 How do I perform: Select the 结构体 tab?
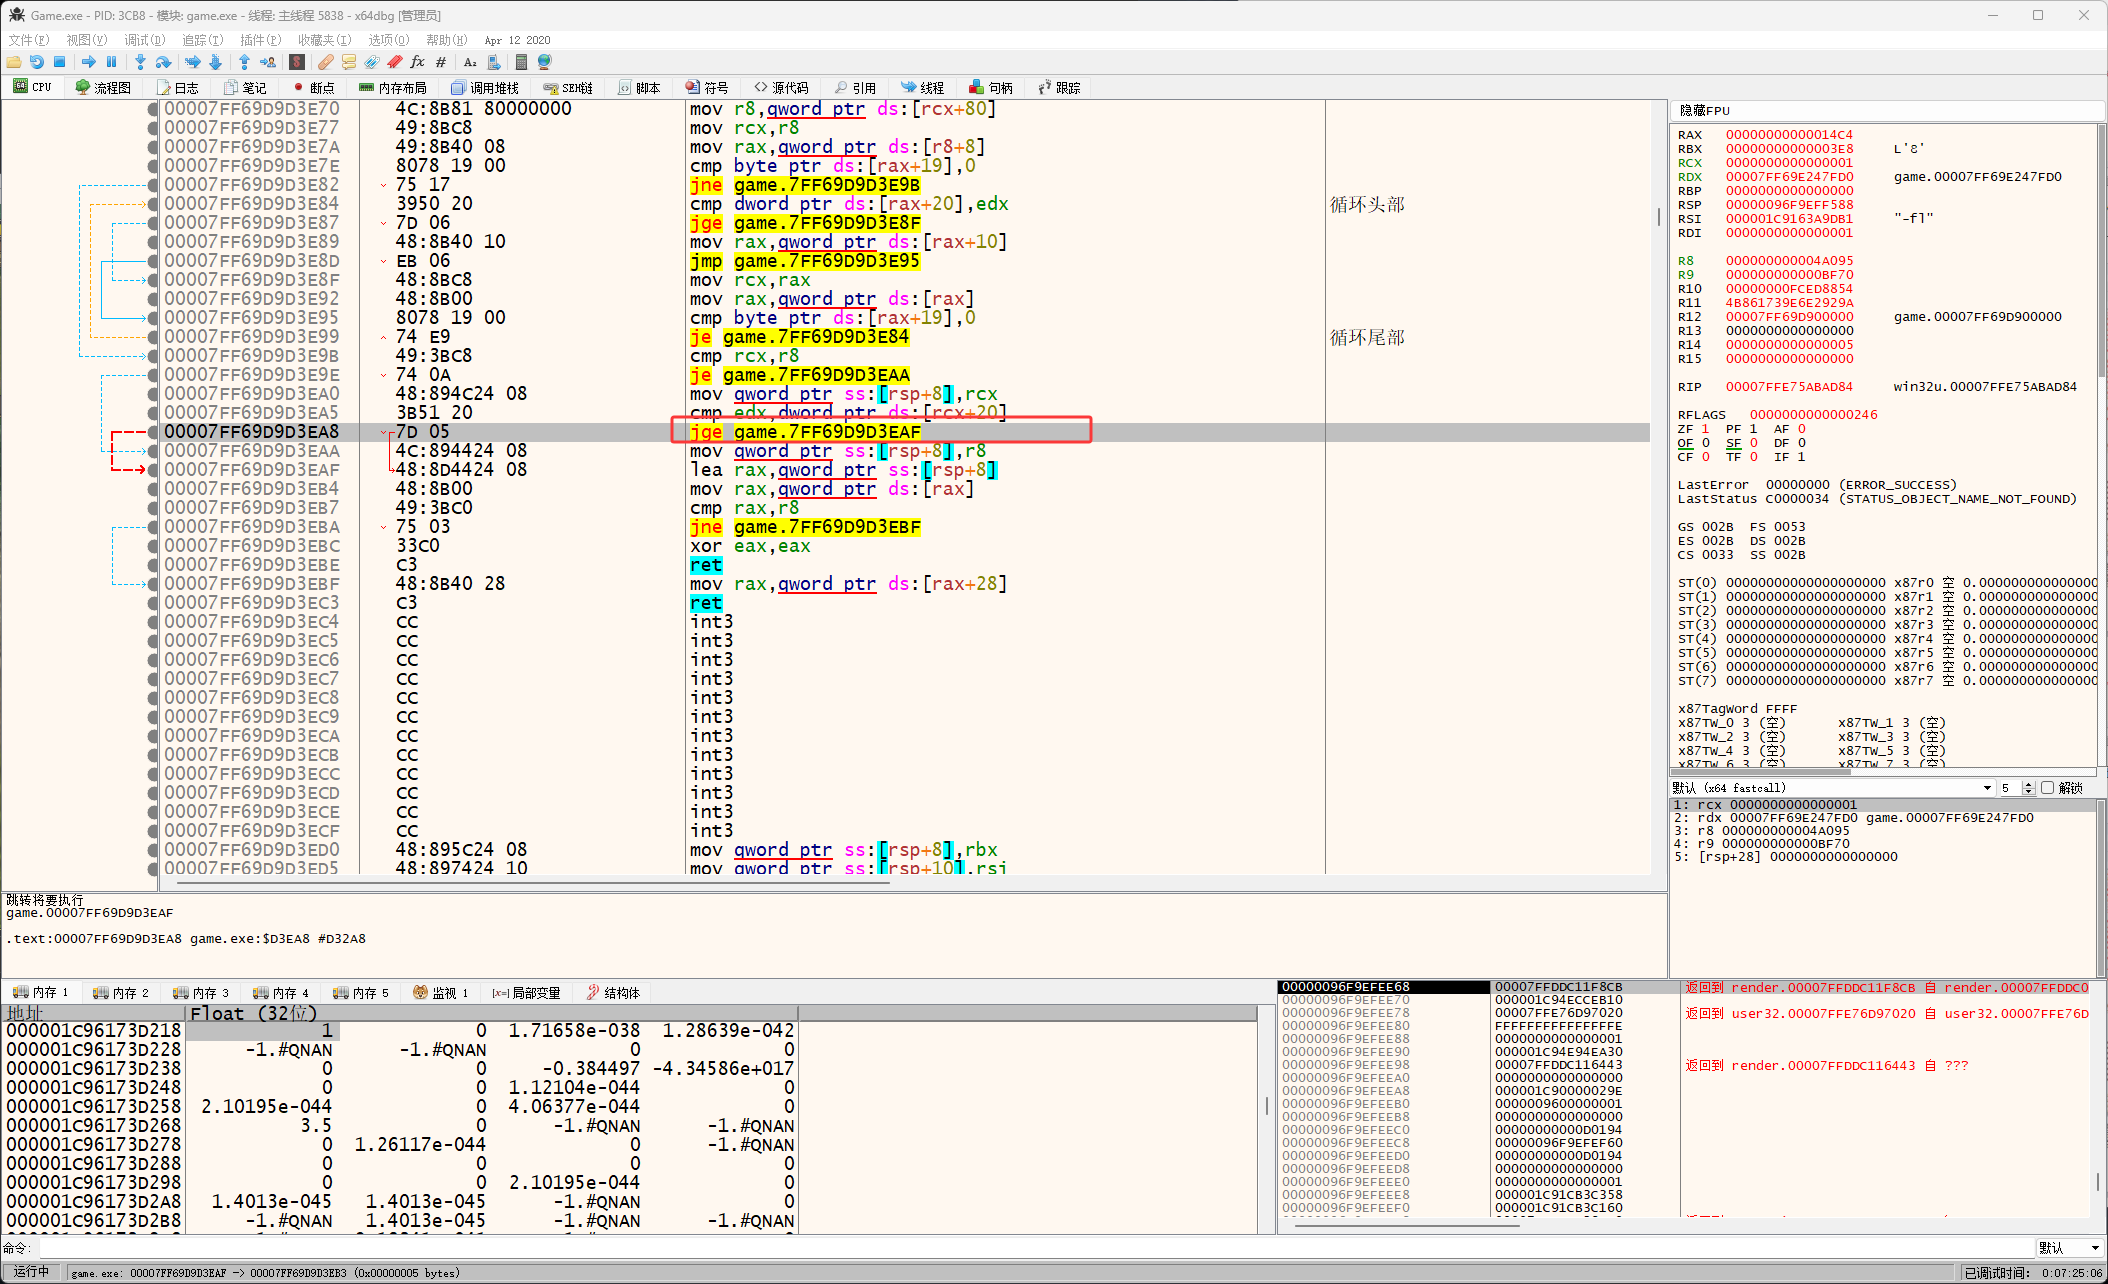pyautogui.click(x=613, y=993)
